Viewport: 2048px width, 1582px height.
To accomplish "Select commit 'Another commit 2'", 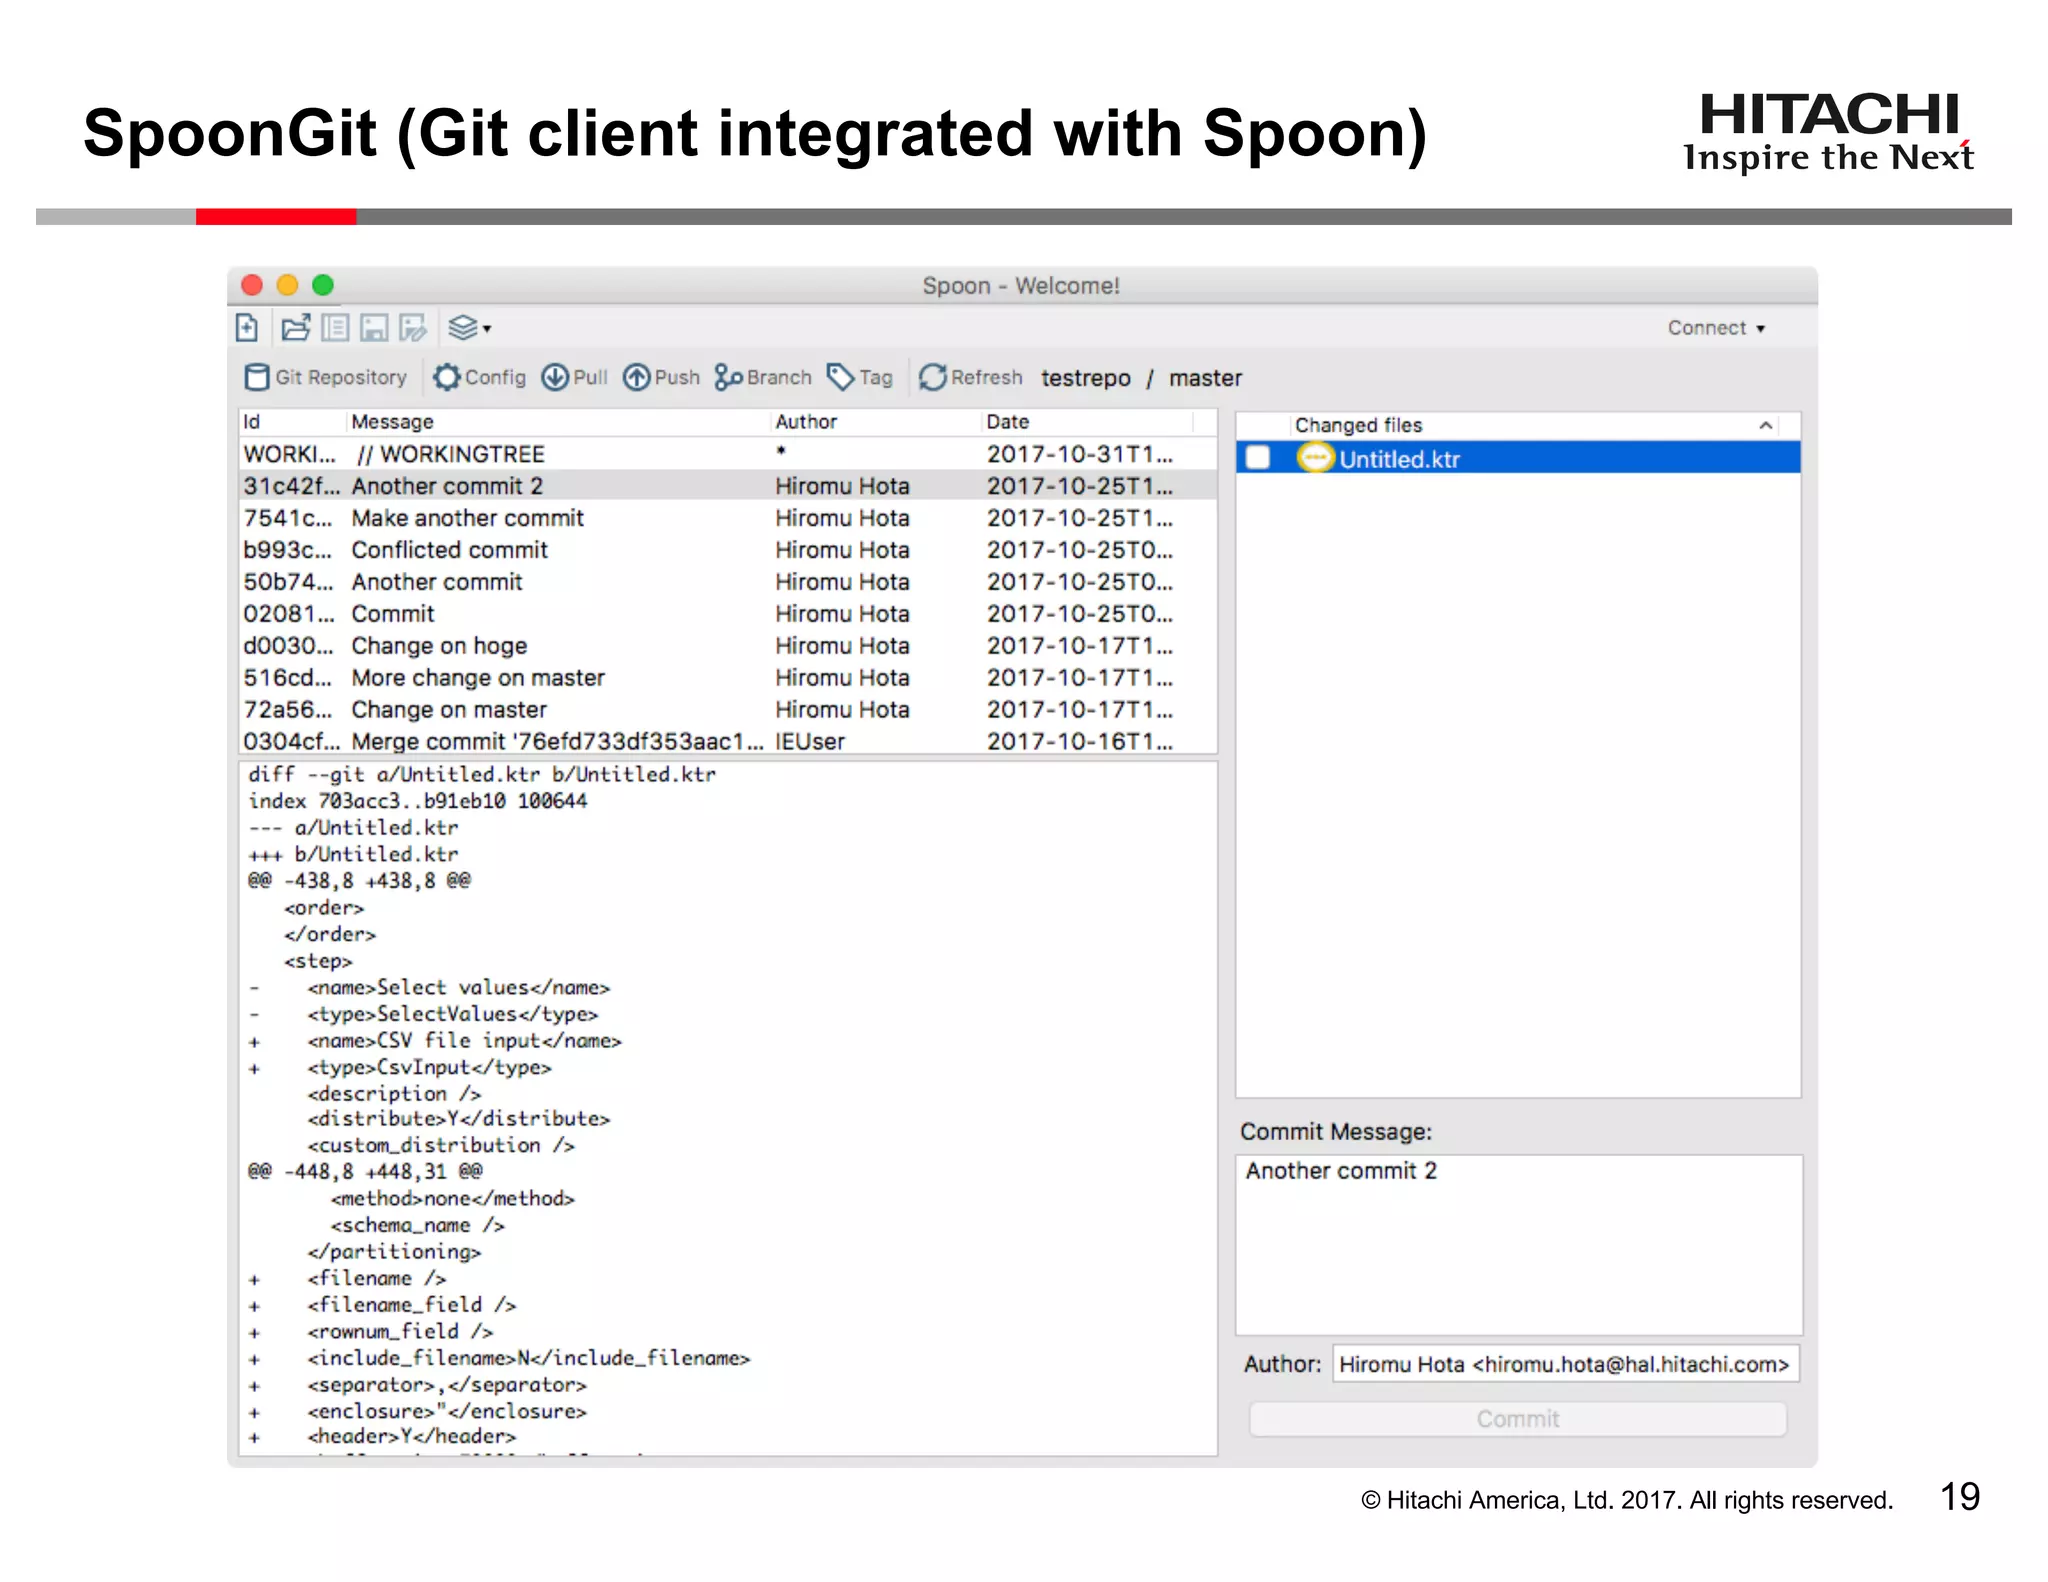I will (x=728, y=486).
